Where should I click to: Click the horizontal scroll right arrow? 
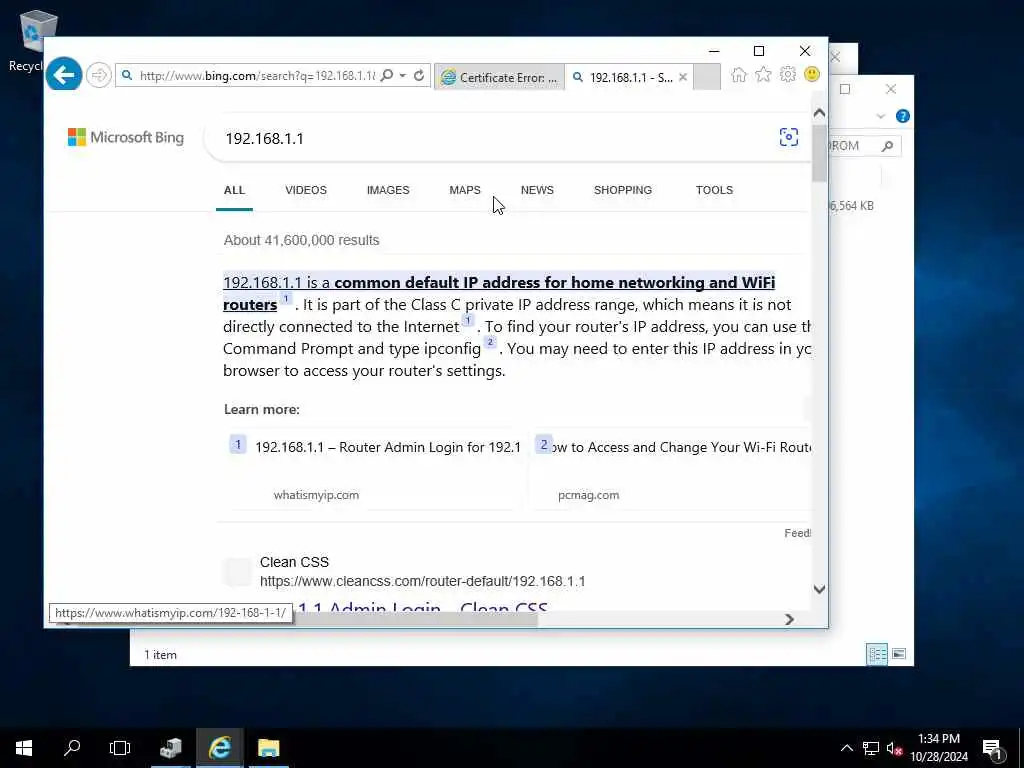(790, 619)
